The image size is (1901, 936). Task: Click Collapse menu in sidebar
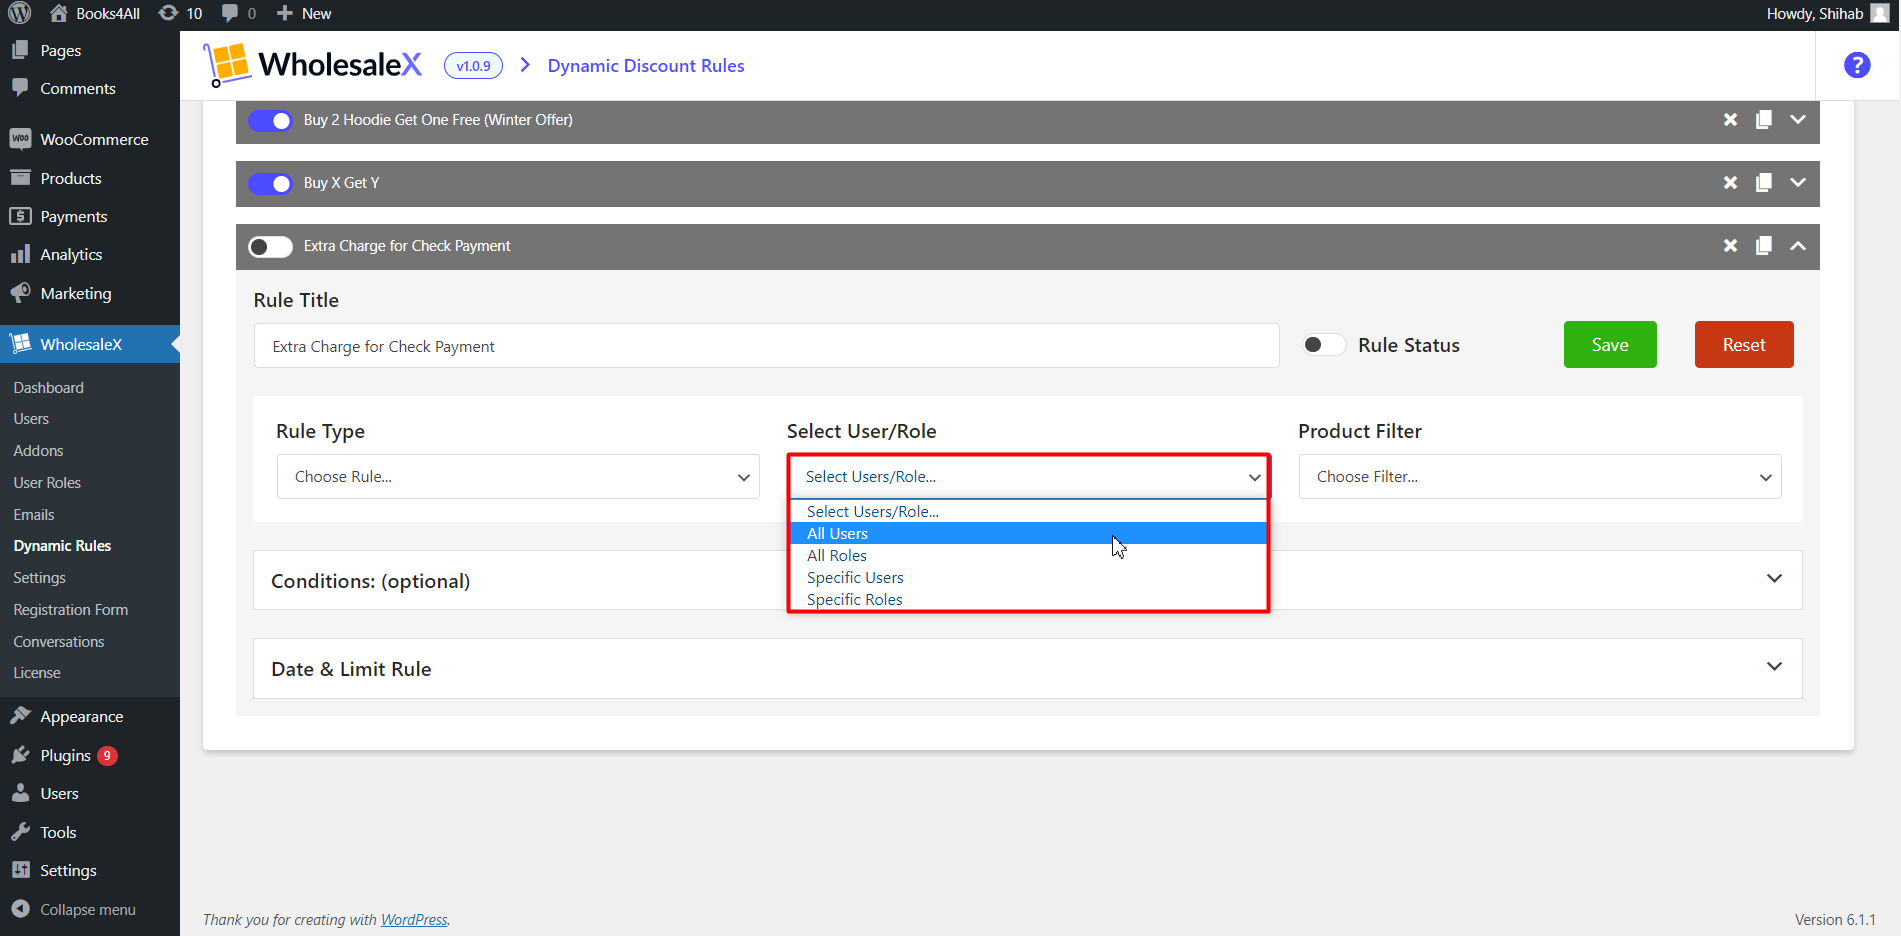click(90, 910)
